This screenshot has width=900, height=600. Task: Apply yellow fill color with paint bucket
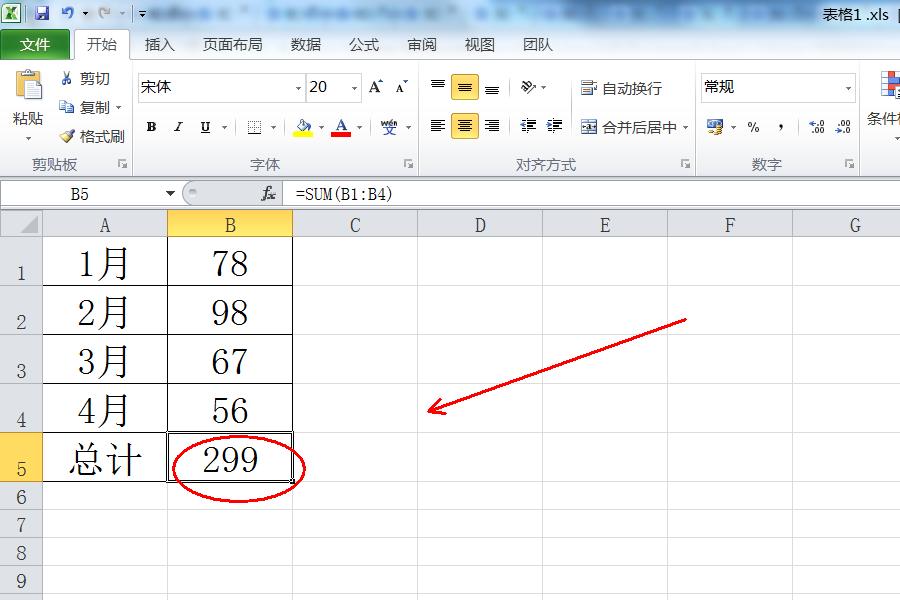[x=303, y=127]
